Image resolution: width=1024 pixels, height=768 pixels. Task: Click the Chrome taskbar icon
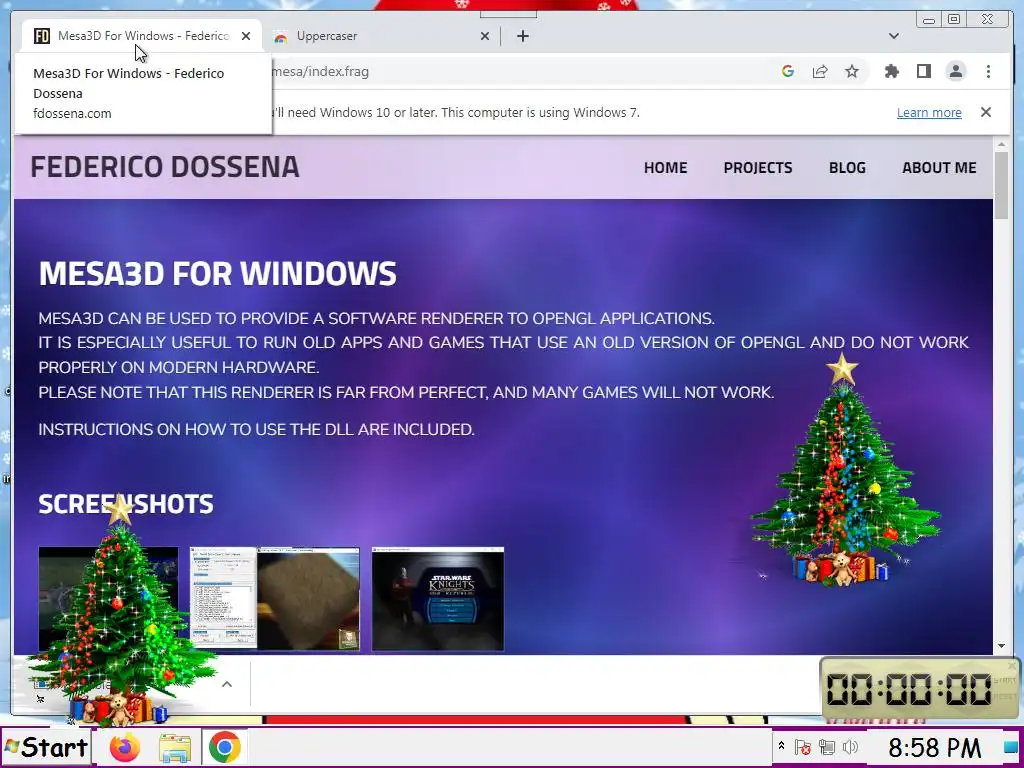tap(225, 747)
